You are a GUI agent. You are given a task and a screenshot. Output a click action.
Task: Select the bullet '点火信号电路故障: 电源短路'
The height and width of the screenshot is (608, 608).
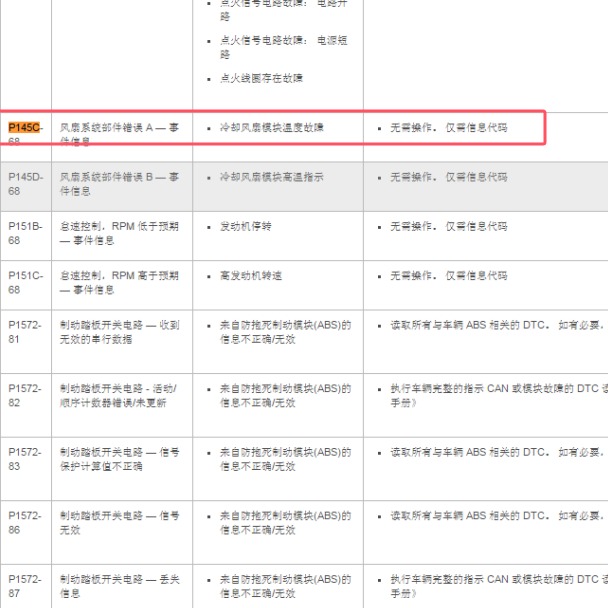click(x=283, y=47)
